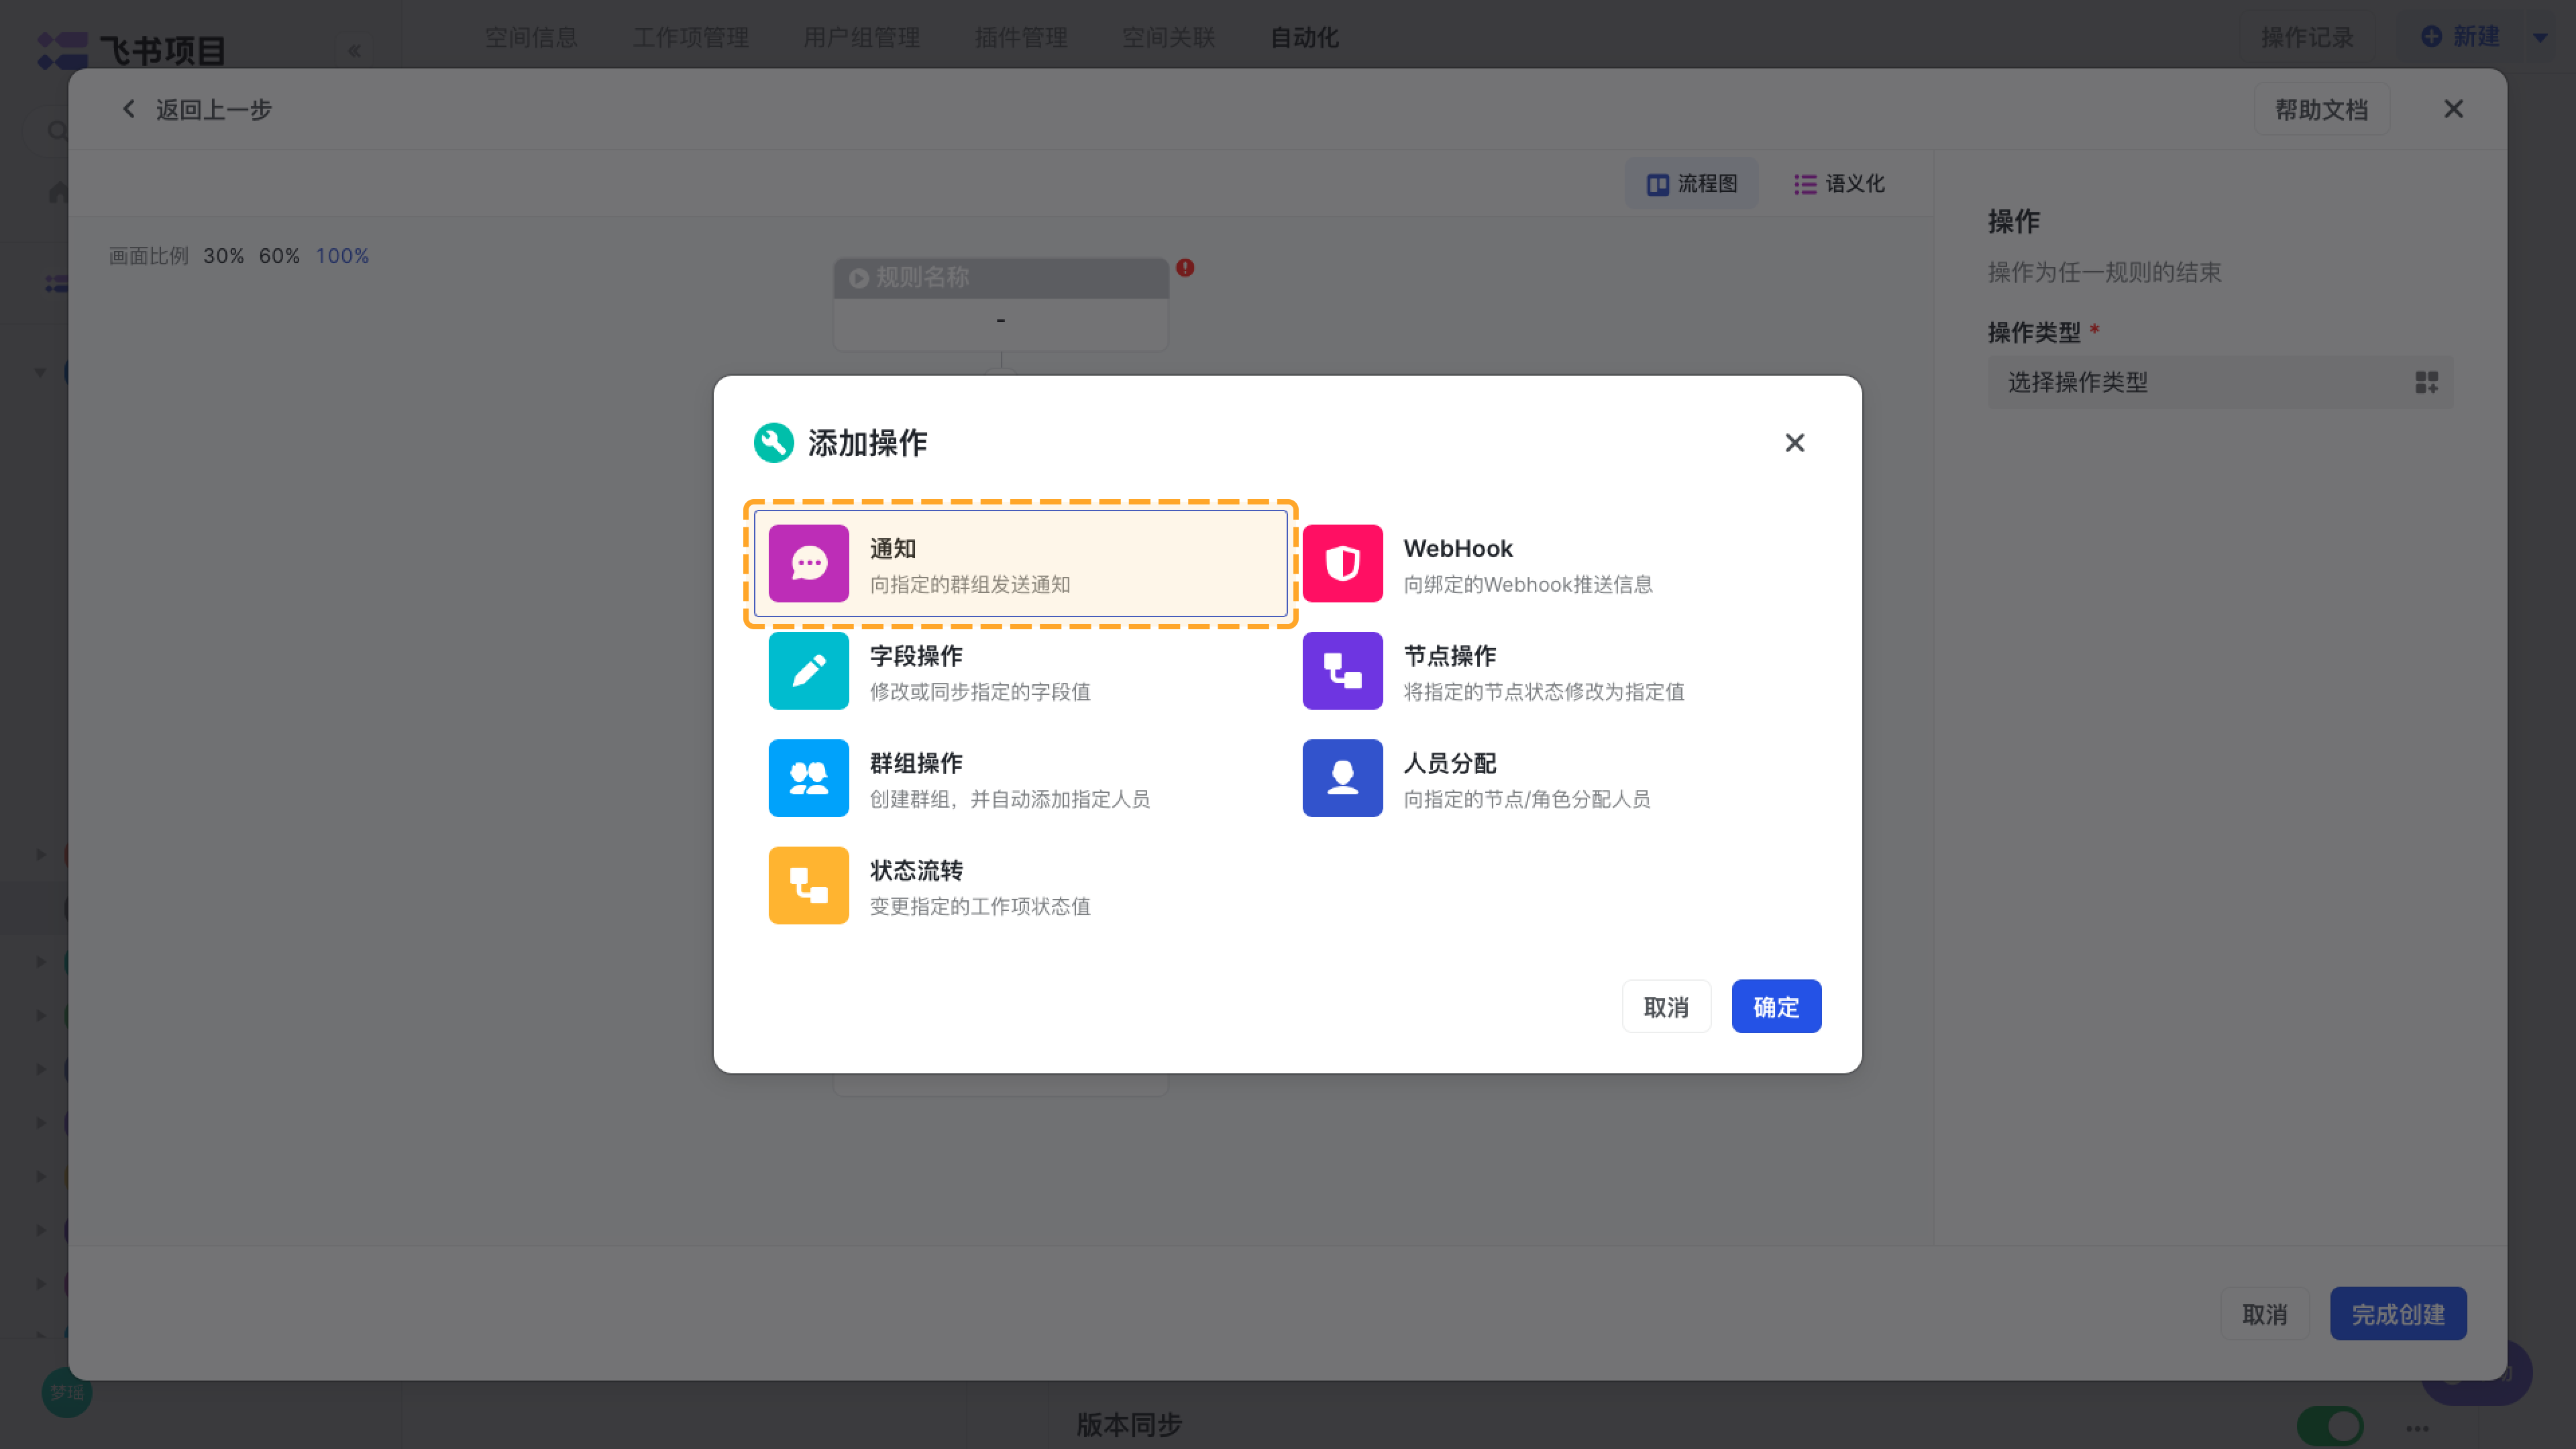Click the 飞书项目 logo
This screenshot has height=1449, width=2576.
tap(131, 50)
